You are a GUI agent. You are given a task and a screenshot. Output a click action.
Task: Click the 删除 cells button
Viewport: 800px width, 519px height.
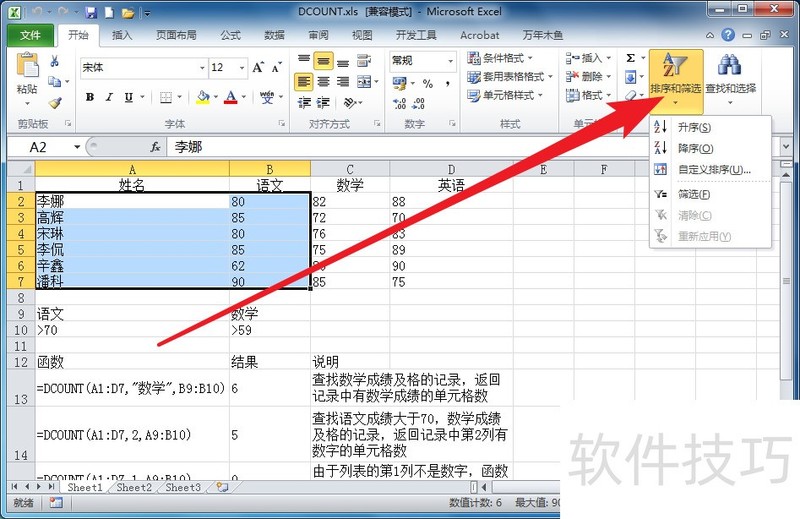pos(588,77)
